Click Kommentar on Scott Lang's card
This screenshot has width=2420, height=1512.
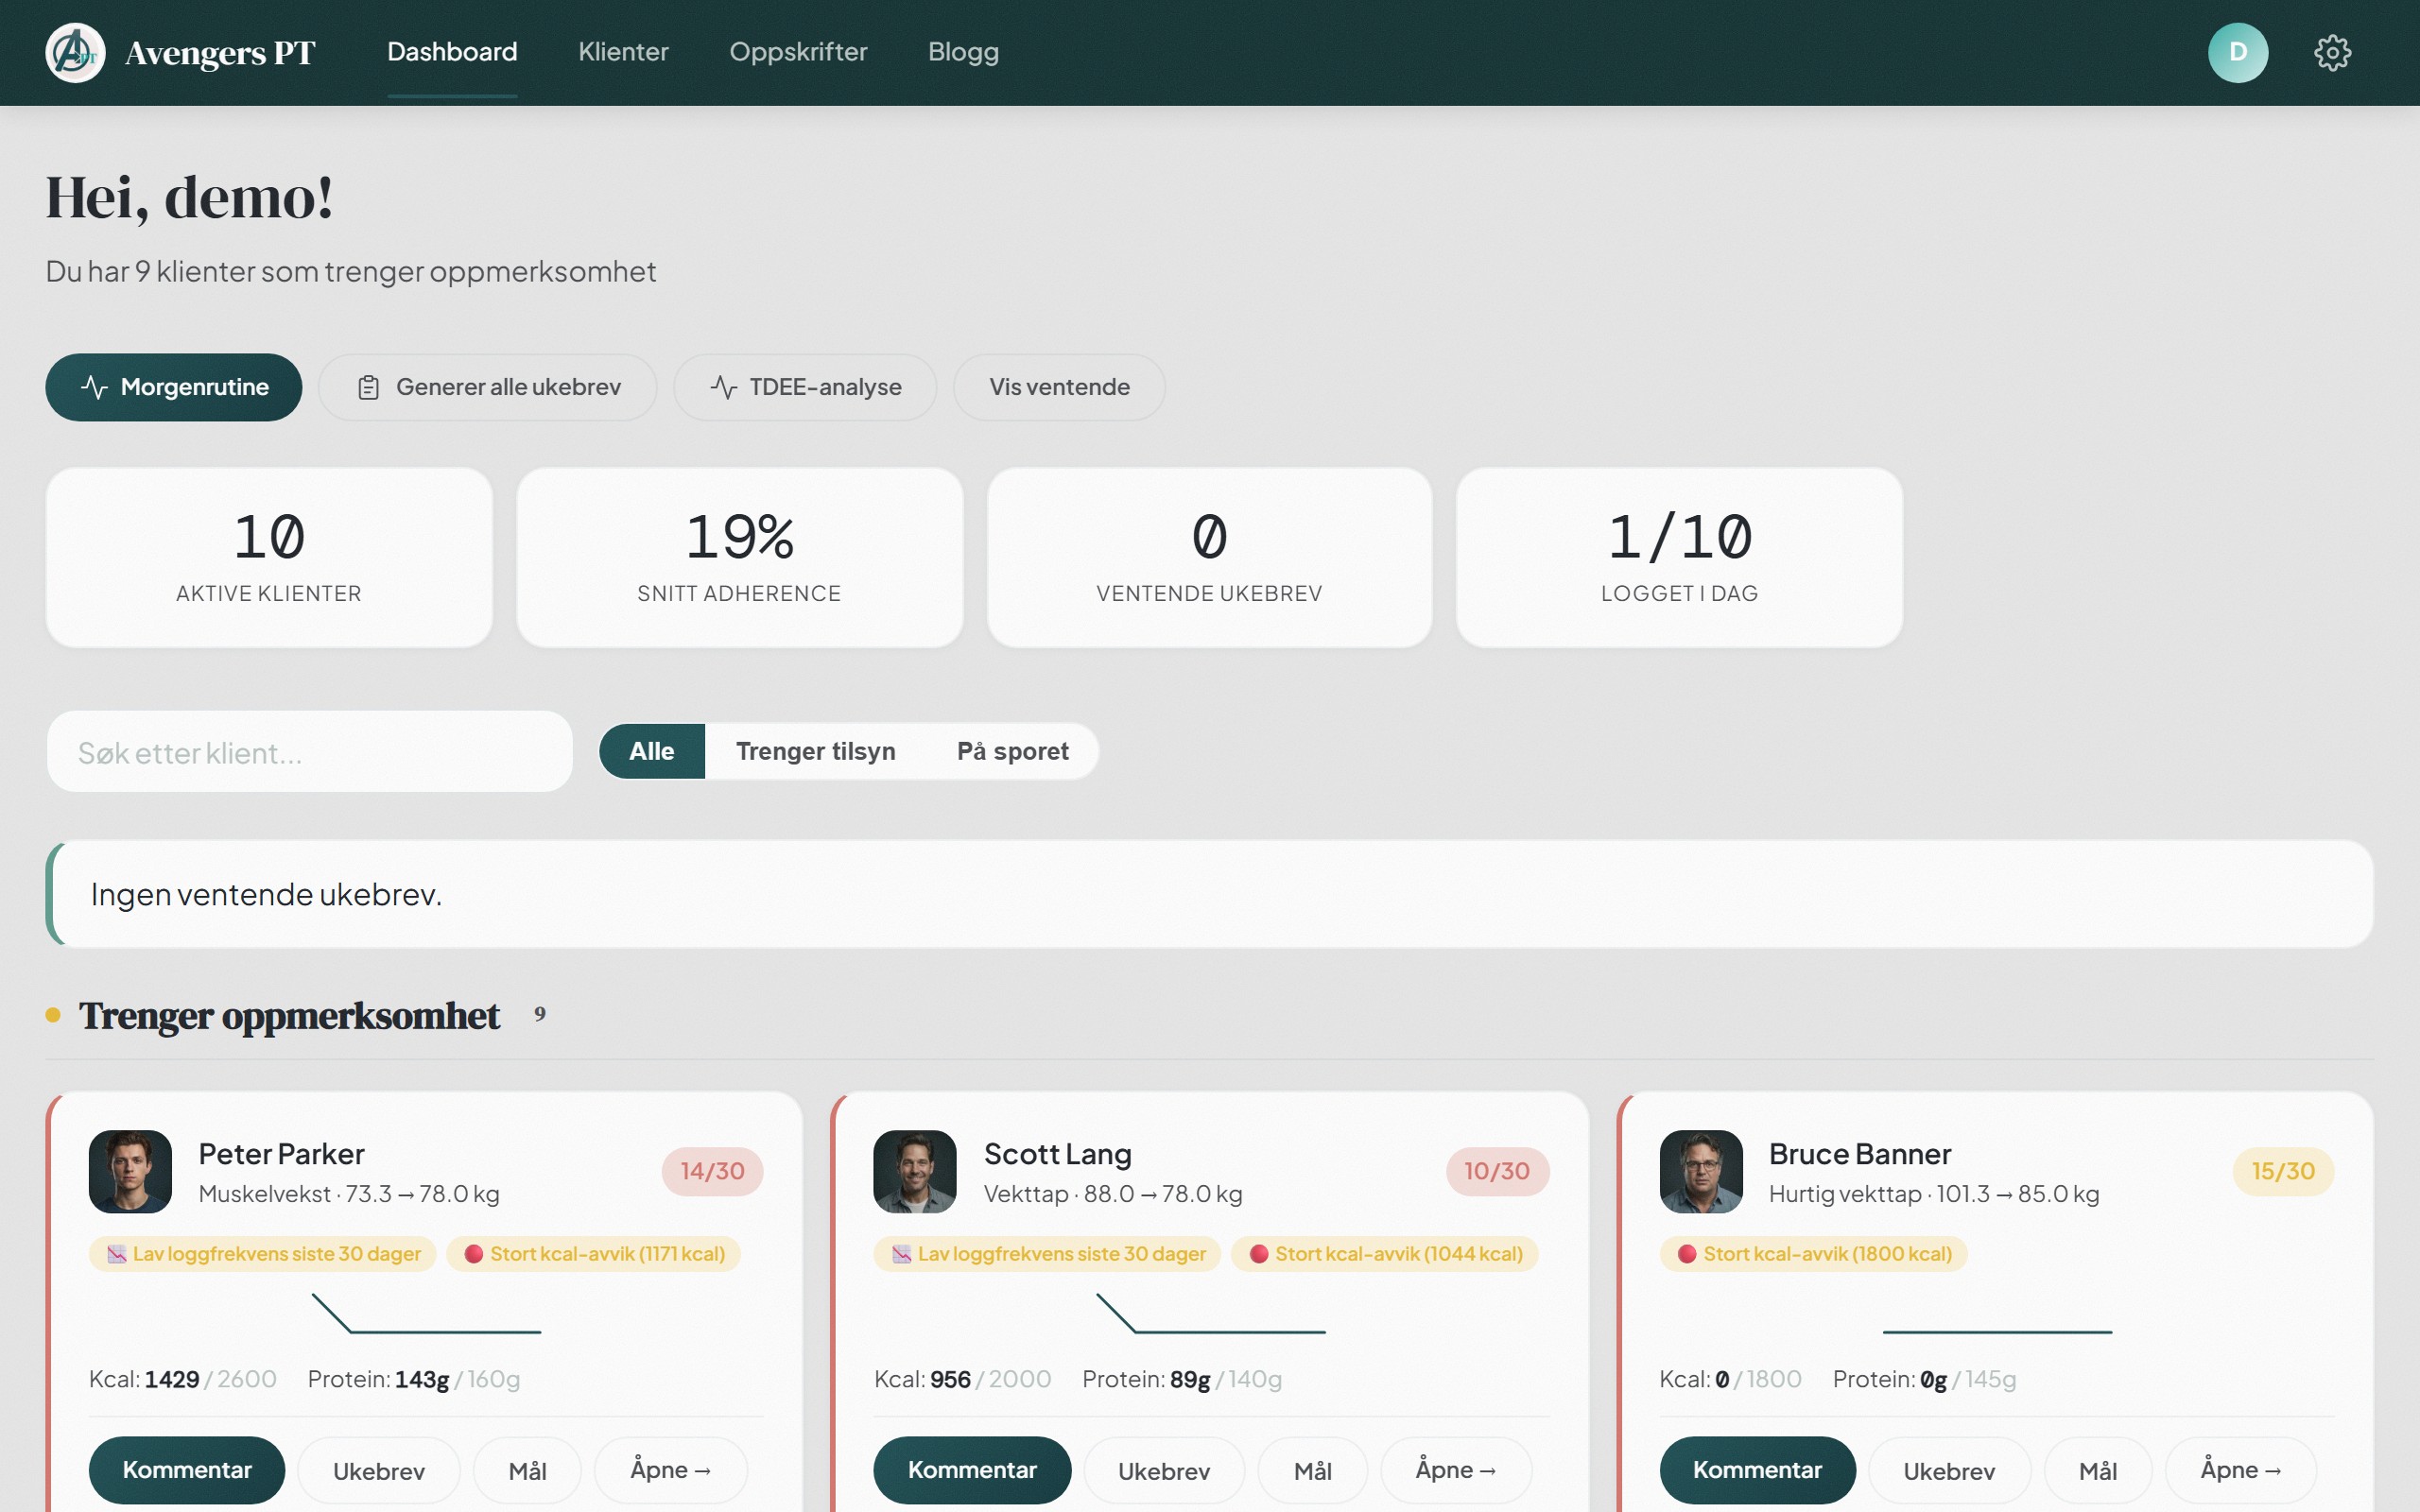tap(972, 1469)
